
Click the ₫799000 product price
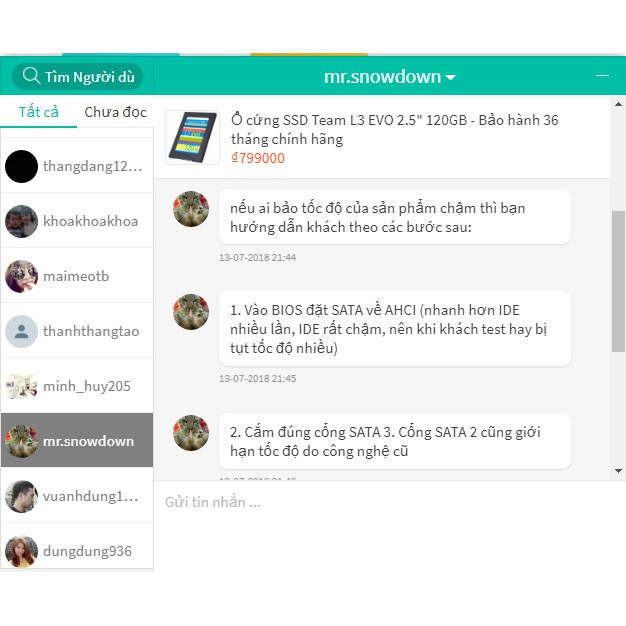click(x=258, y=158)
